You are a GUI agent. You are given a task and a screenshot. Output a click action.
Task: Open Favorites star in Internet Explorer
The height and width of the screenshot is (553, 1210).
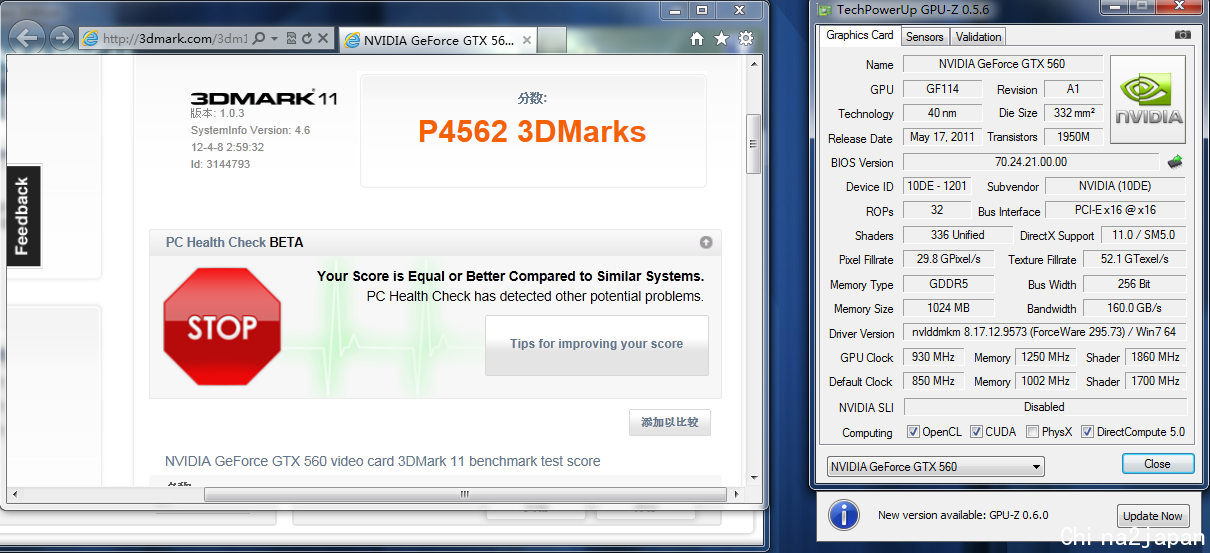(x=721, y=39)
